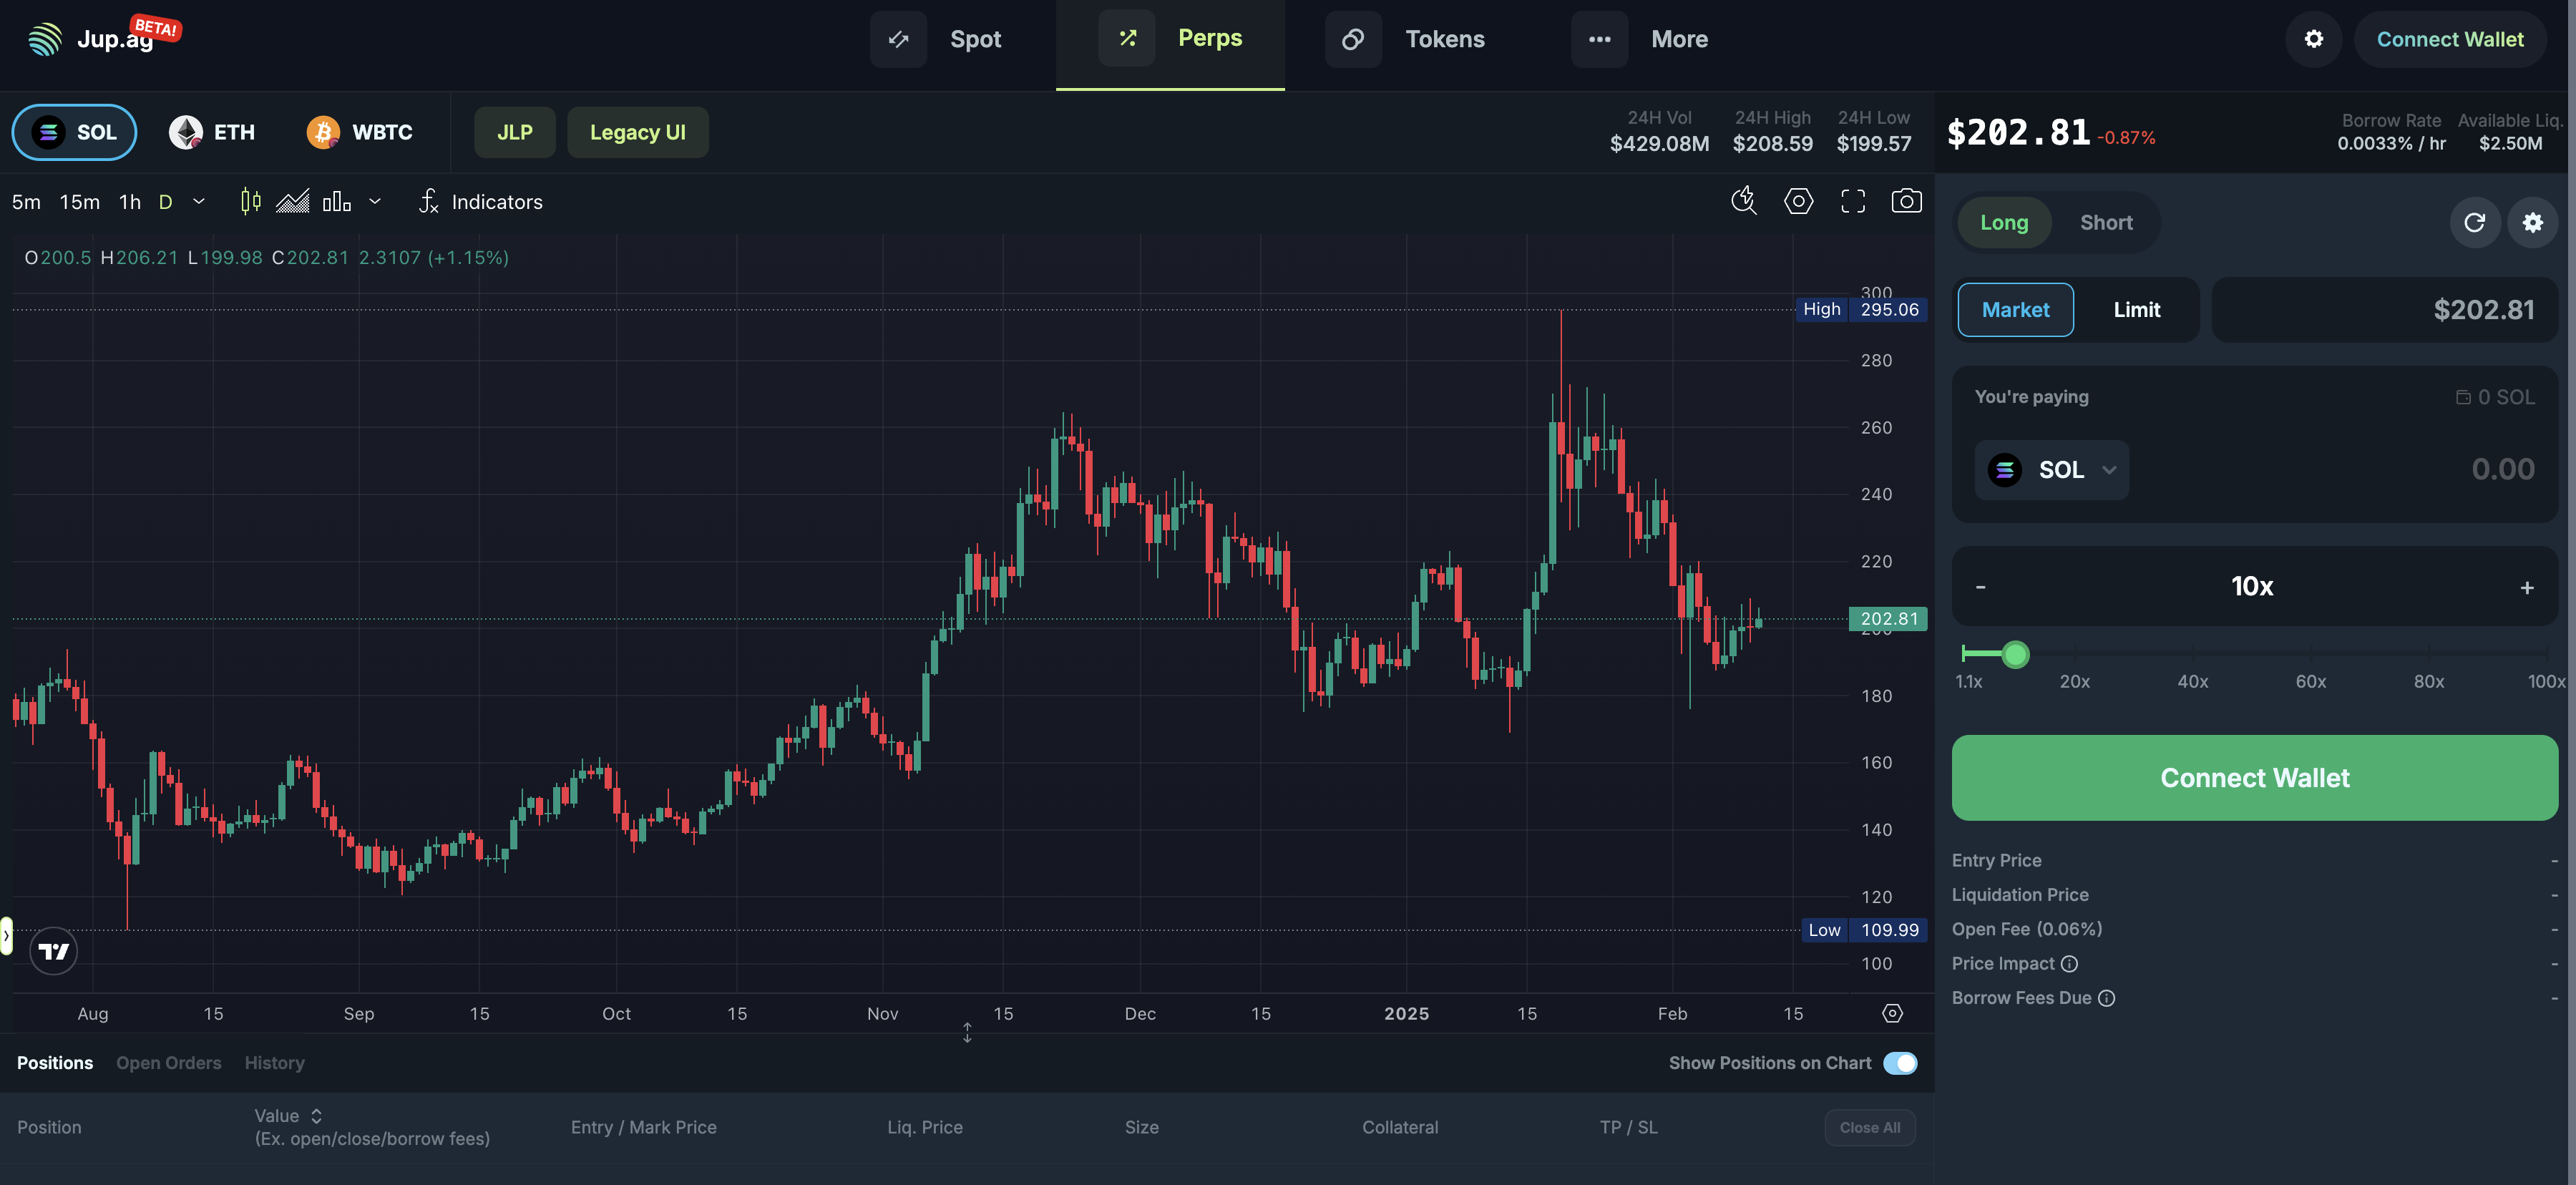Open trade panel settings gear
This screenshot has width=2576, height=1185.
point(2532,222)
